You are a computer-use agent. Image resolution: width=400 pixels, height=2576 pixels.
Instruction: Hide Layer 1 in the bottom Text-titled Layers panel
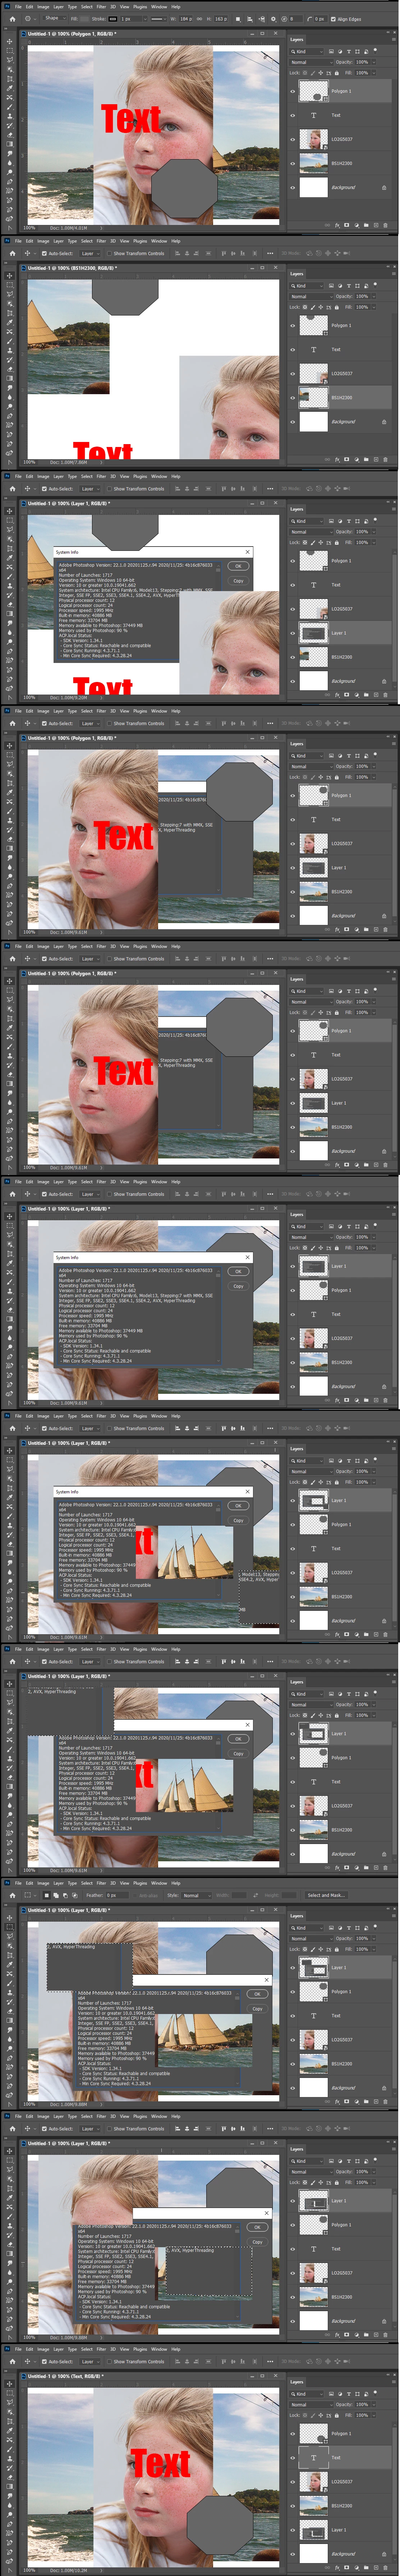click(x=293, y=2530)
